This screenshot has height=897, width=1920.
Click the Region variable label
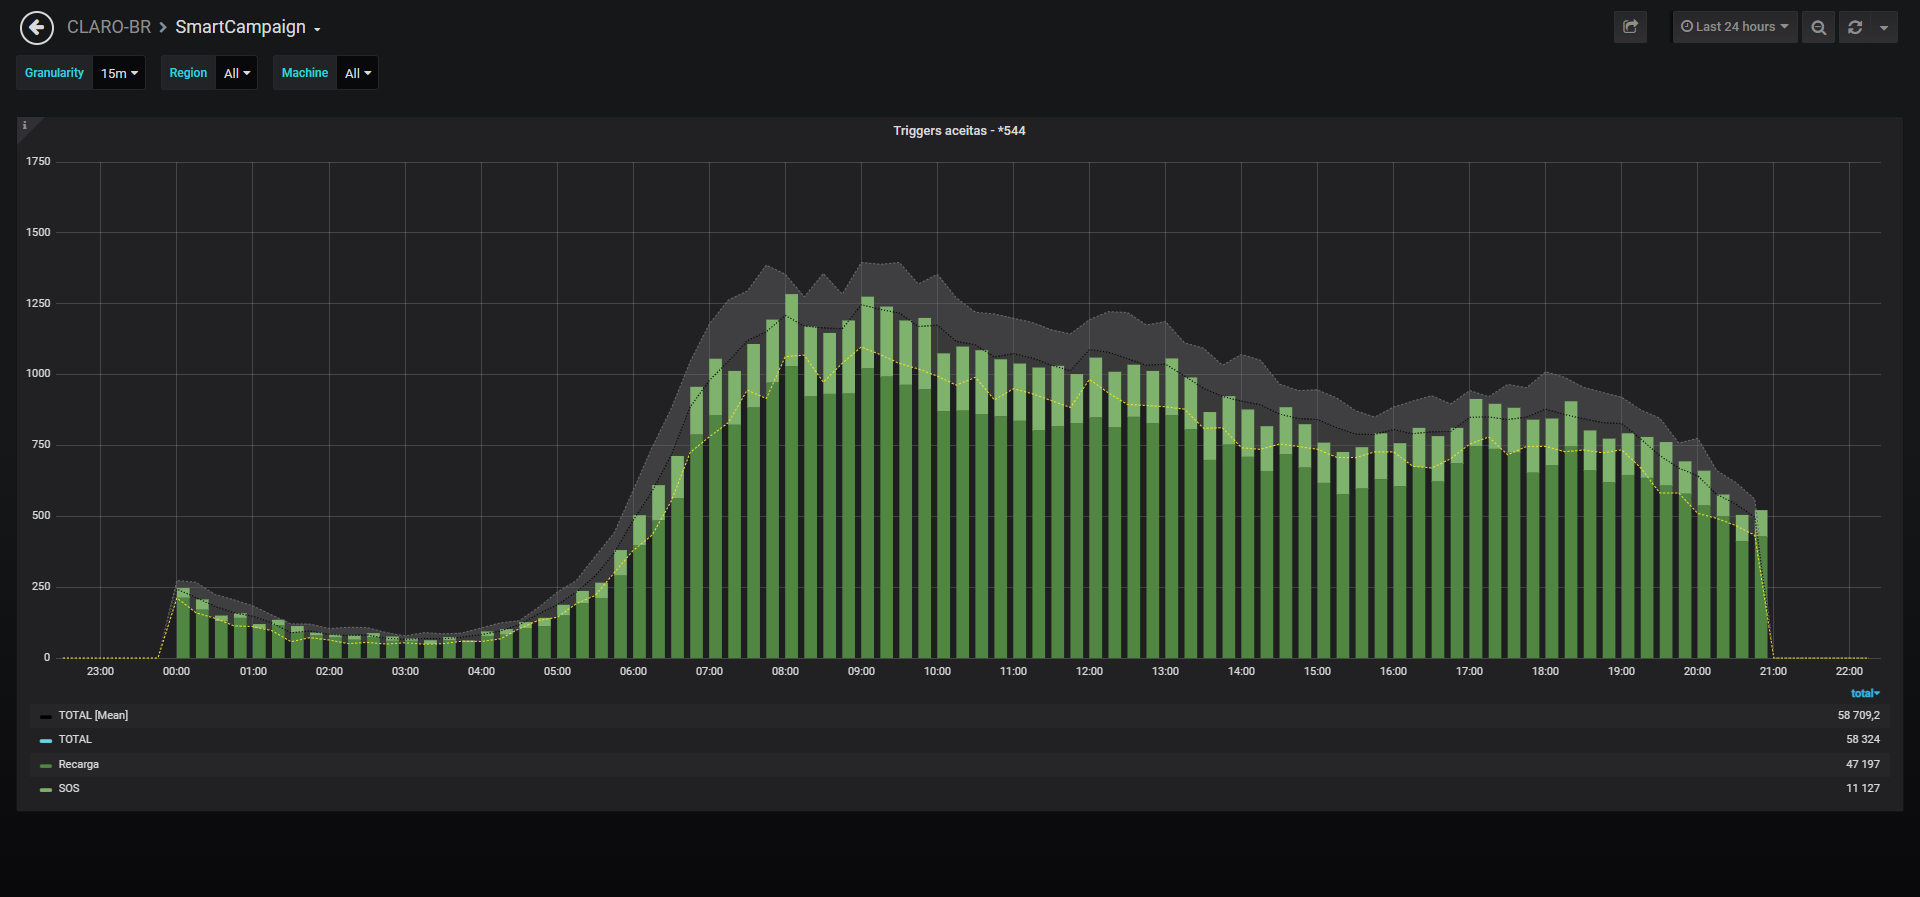click(x=188, y=73)
